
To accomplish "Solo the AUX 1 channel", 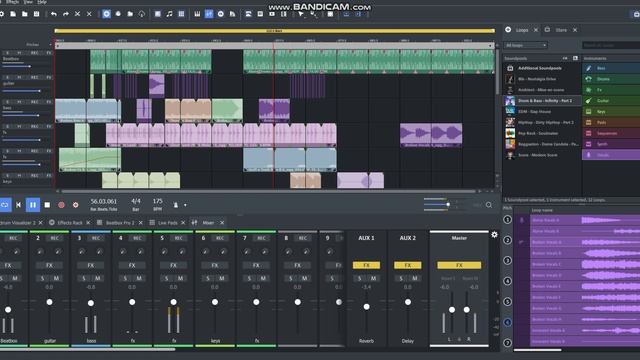I will click(359, 278).
